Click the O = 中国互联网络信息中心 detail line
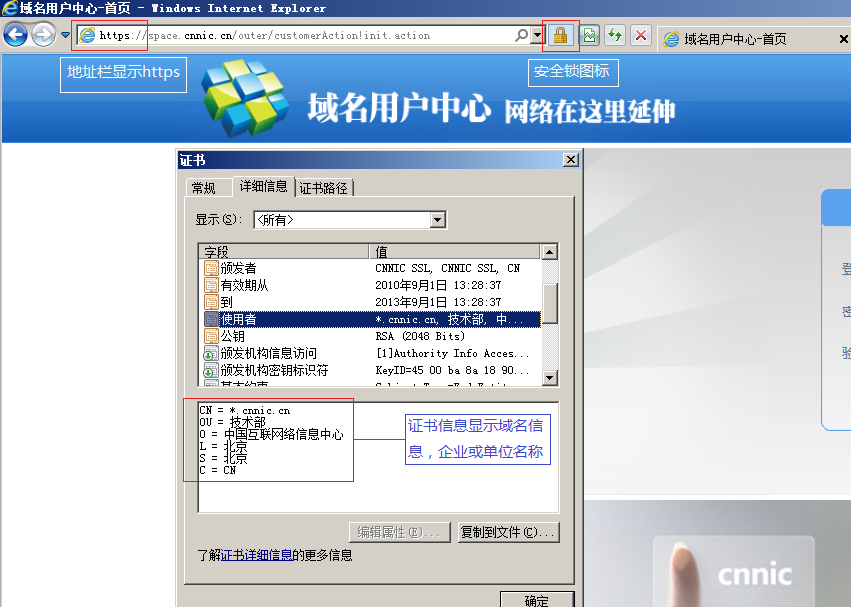This screenshot has width=851, height=607. [x=271, y=434]
